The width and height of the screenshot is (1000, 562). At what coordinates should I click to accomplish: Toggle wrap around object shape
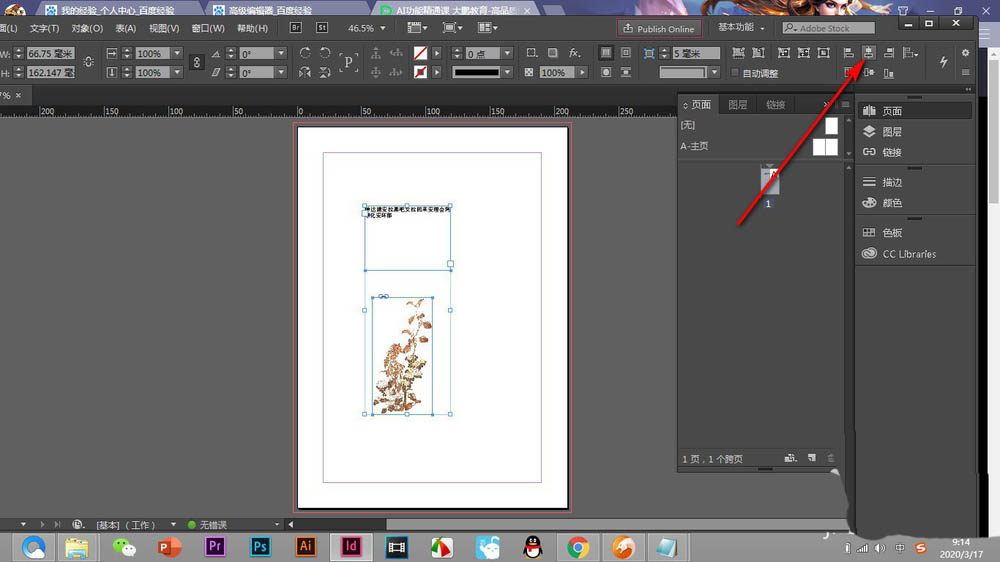point(606,72)
